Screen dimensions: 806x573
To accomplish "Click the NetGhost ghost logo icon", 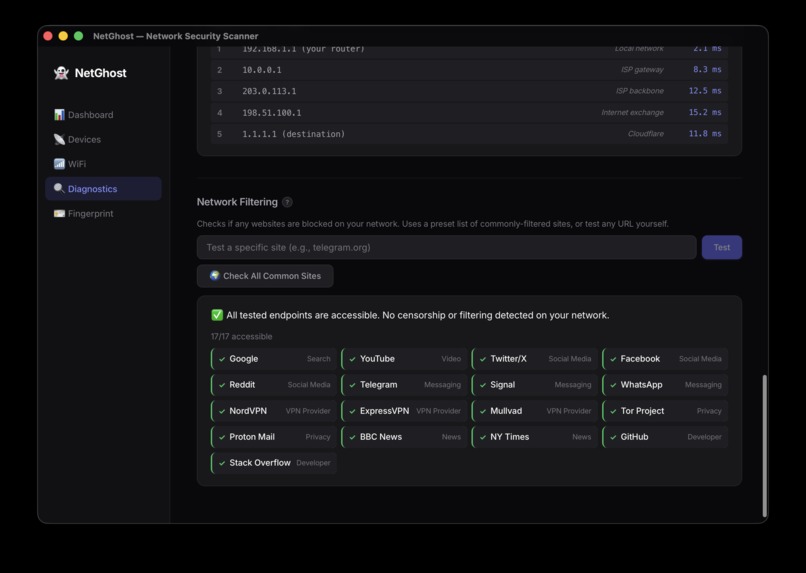I will point(61,73).
